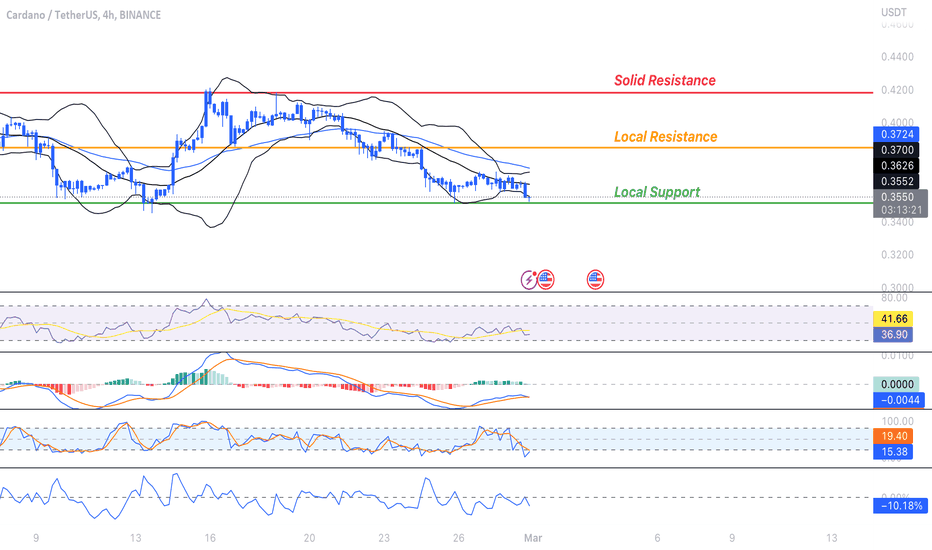Image resolution: width=932 pixels, height=550 pixels.
Task: Click the 15.38 blue stochastic value
Action: [x=893, y=452]
